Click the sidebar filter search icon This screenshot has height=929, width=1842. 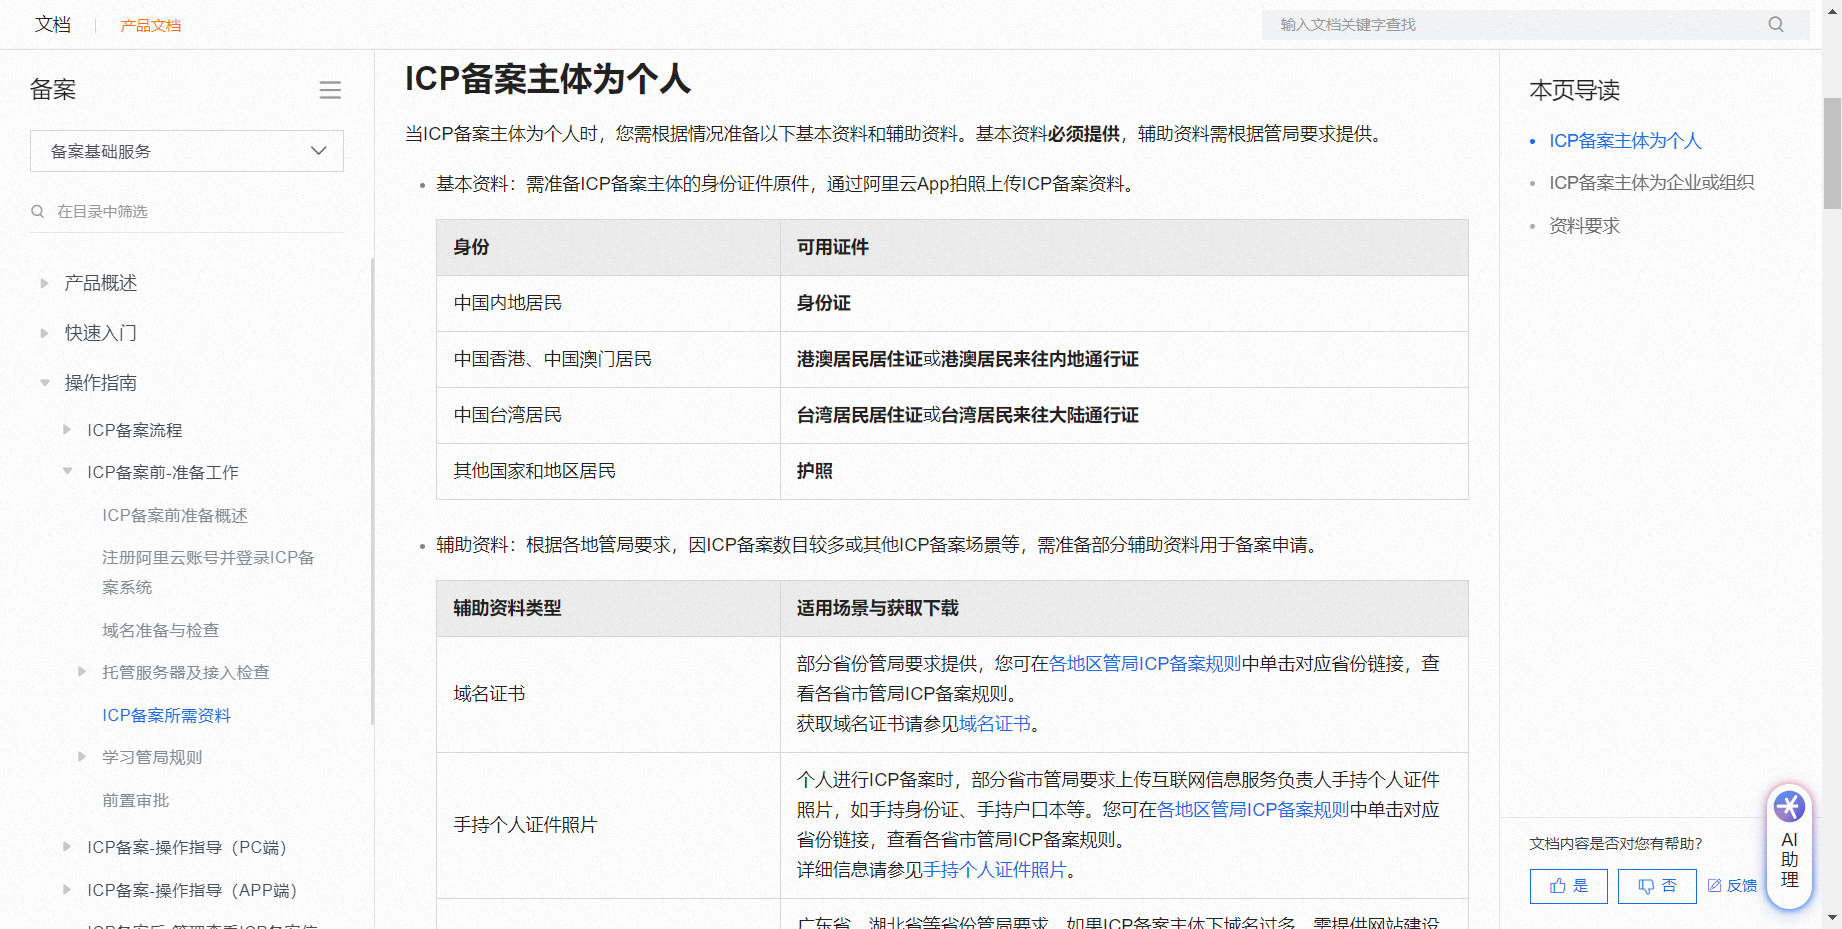pos(38,211)
